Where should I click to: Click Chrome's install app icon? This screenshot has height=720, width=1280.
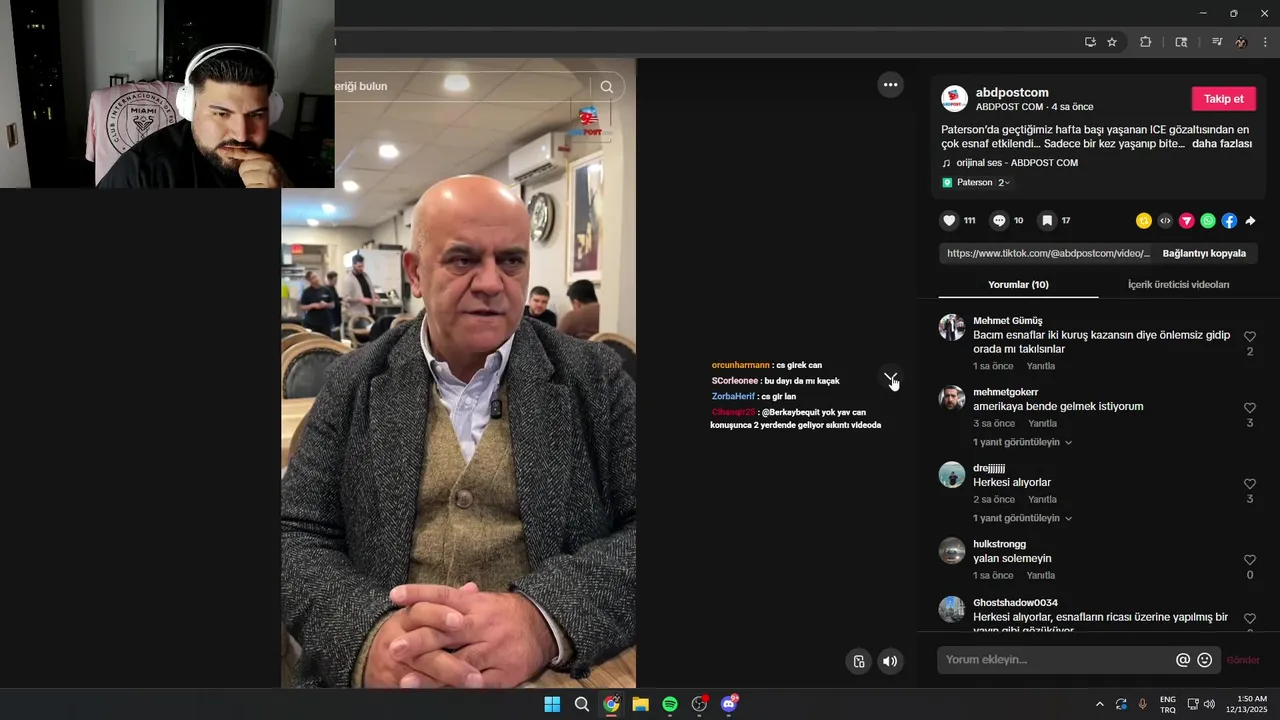click(x=1090, y=42)
